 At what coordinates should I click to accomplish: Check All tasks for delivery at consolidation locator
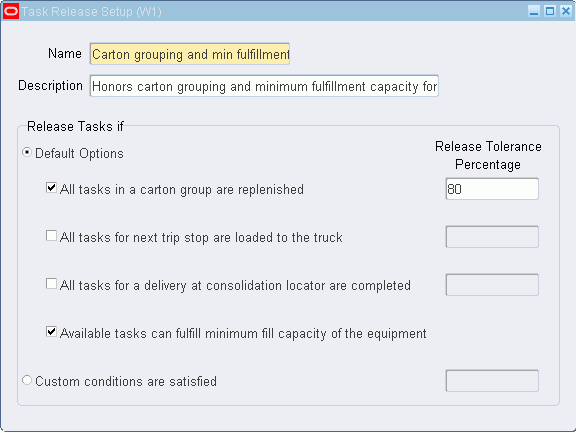(x=51, y=284)
